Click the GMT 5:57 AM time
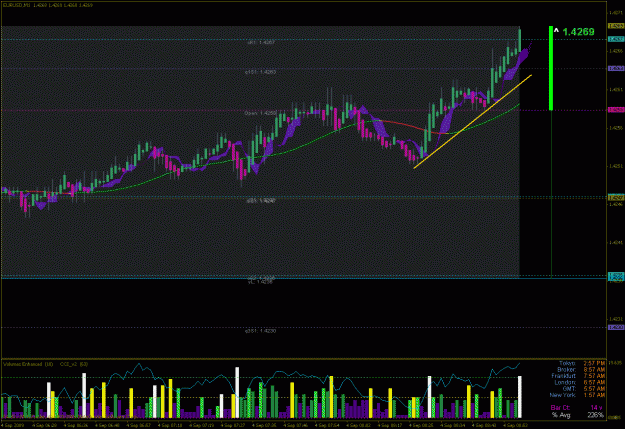 pos(594,389)
